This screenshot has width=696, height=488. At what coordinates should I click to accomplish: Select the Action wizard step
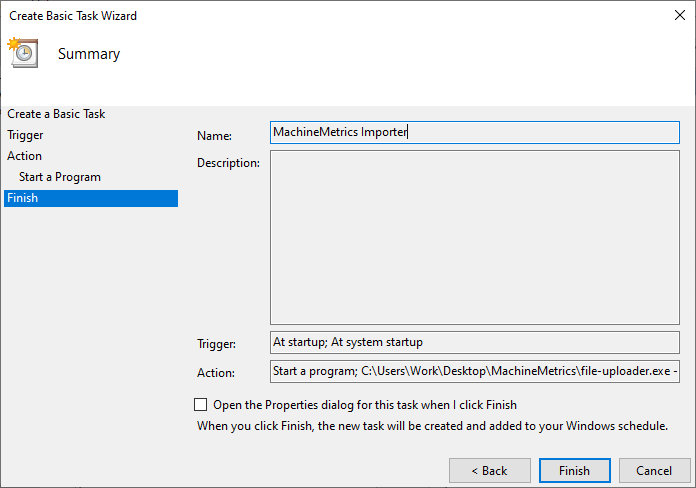(x=24, y=156)
